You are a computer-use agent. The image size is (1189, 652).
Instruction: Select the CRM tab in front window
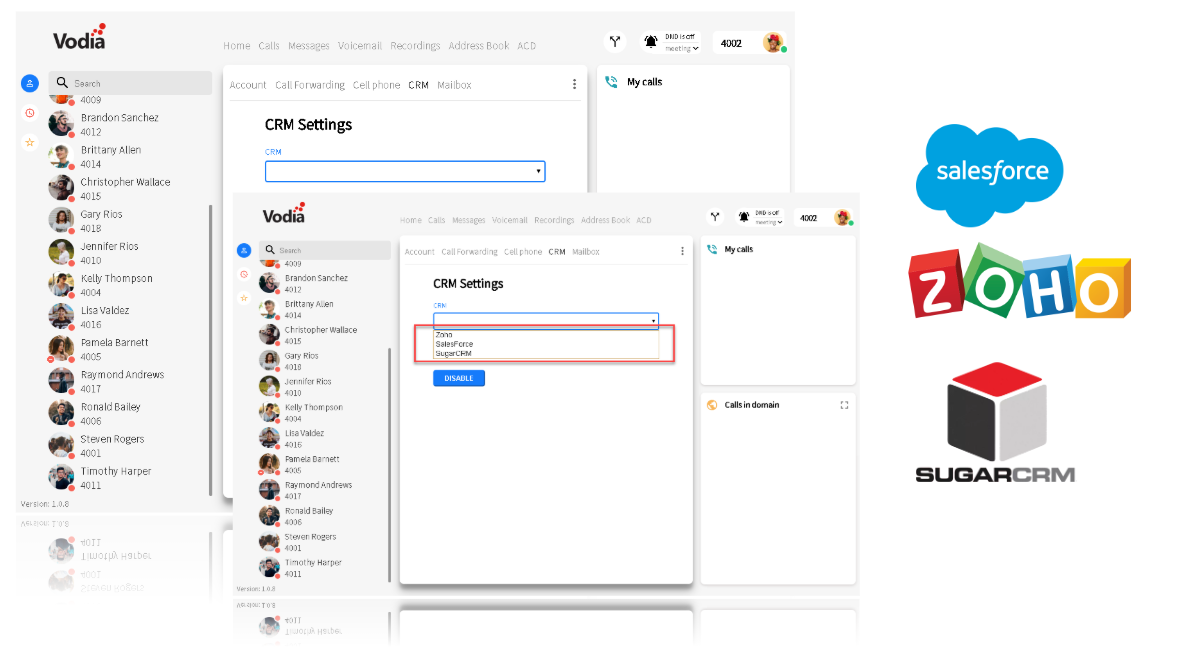[557, 252]
